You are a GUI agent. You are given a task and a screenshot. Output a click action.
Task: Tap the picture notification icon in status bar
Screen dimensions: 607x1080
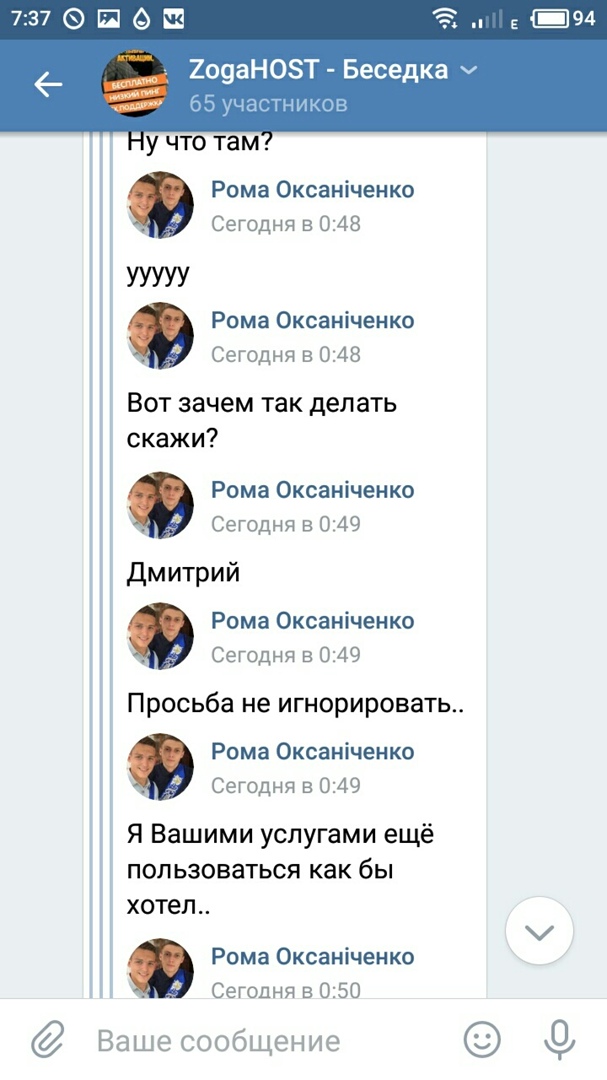[110, 18]
